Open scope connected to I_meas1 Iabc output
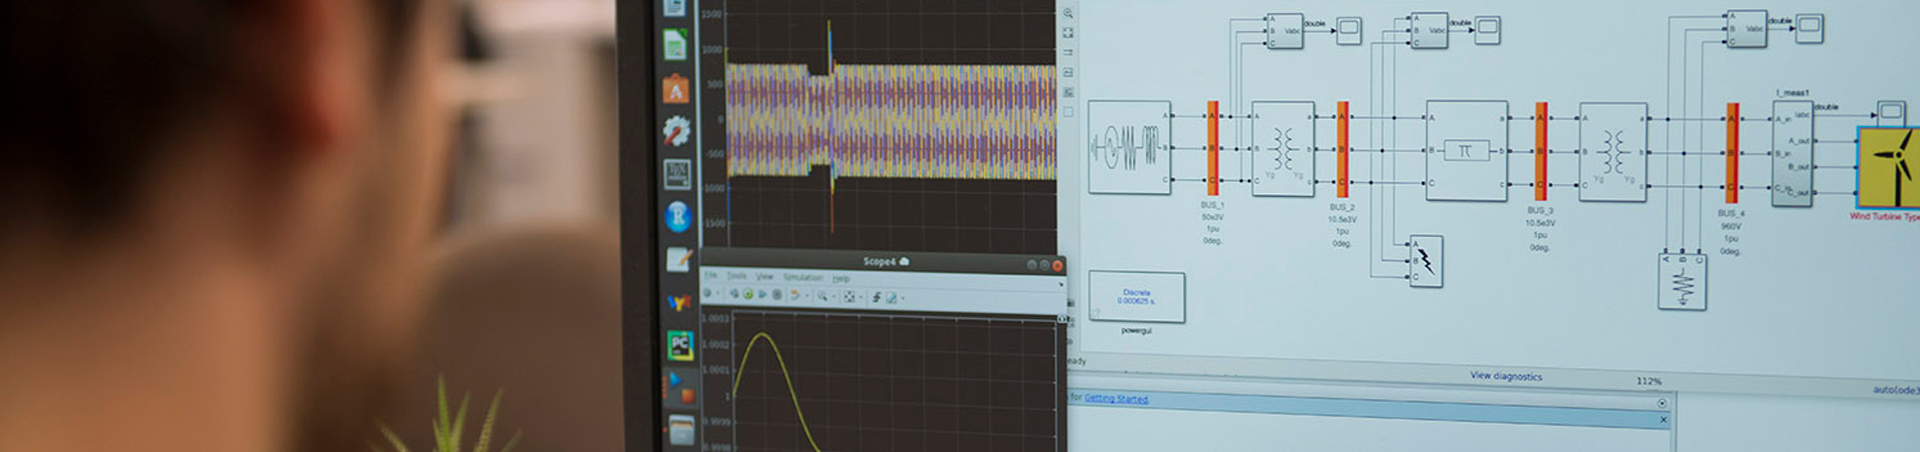 point(1890,112)
